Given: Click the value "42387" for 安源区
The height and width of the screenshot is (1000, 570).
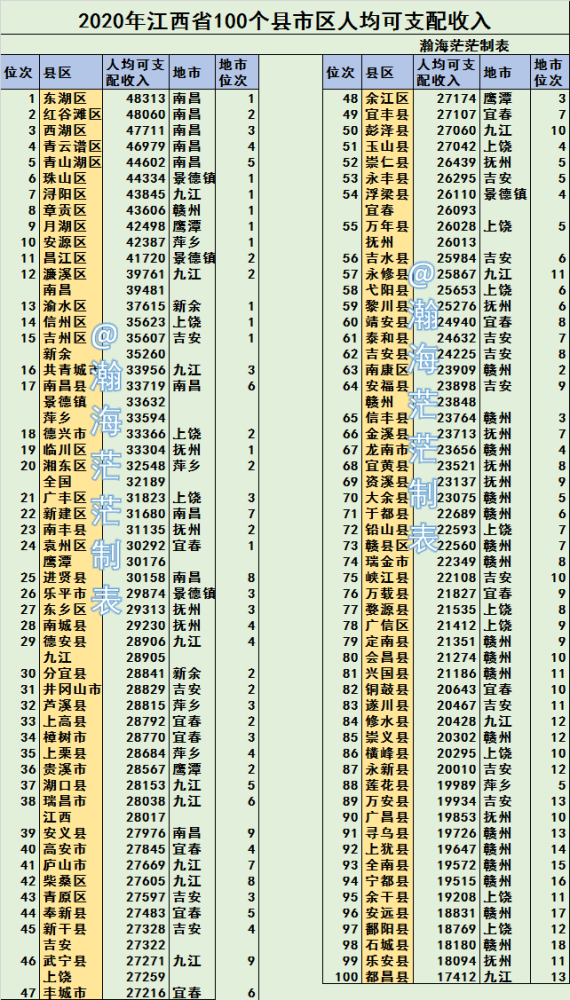Looking at the screenshot, I should click(146, 242).
